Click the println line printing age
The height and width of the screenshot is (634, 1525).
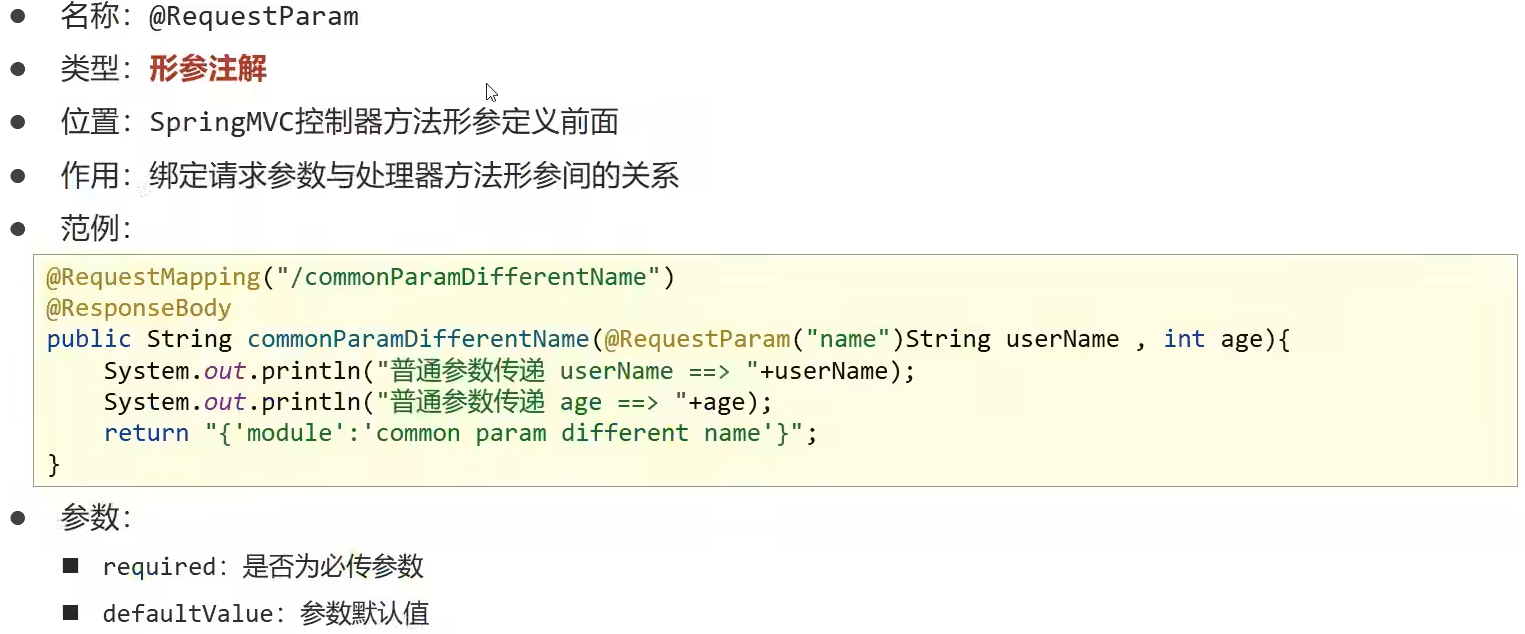coord(438,402)
